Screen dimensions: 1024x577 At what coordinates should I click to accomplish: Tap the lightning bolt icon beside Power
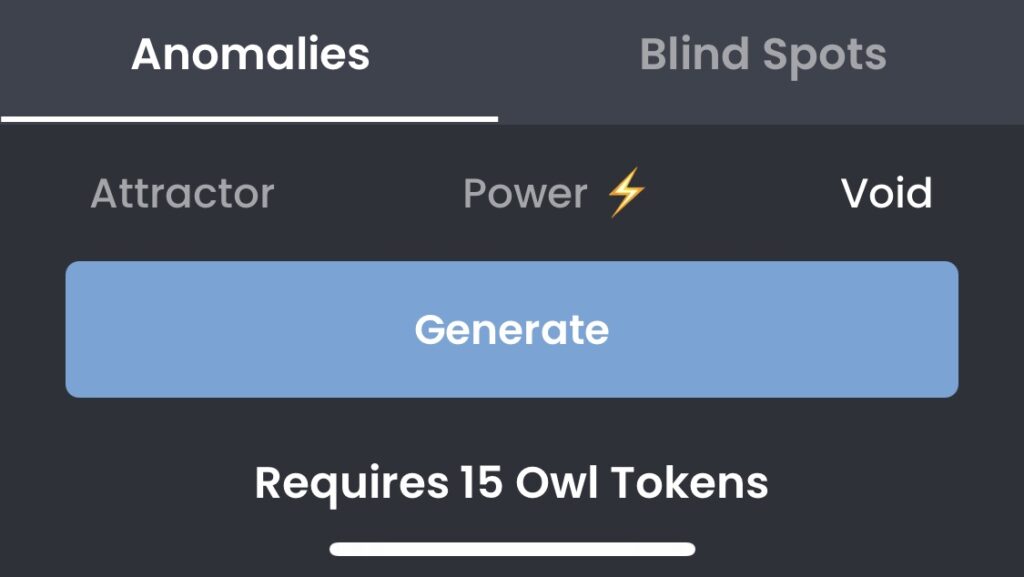[626, 192]
